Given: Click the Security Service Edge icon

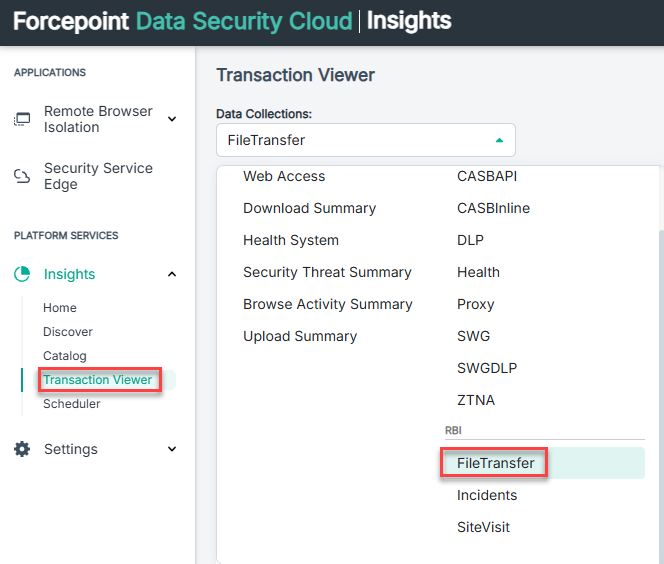Looking at the screenshot, I should click(x=22, y=176).
